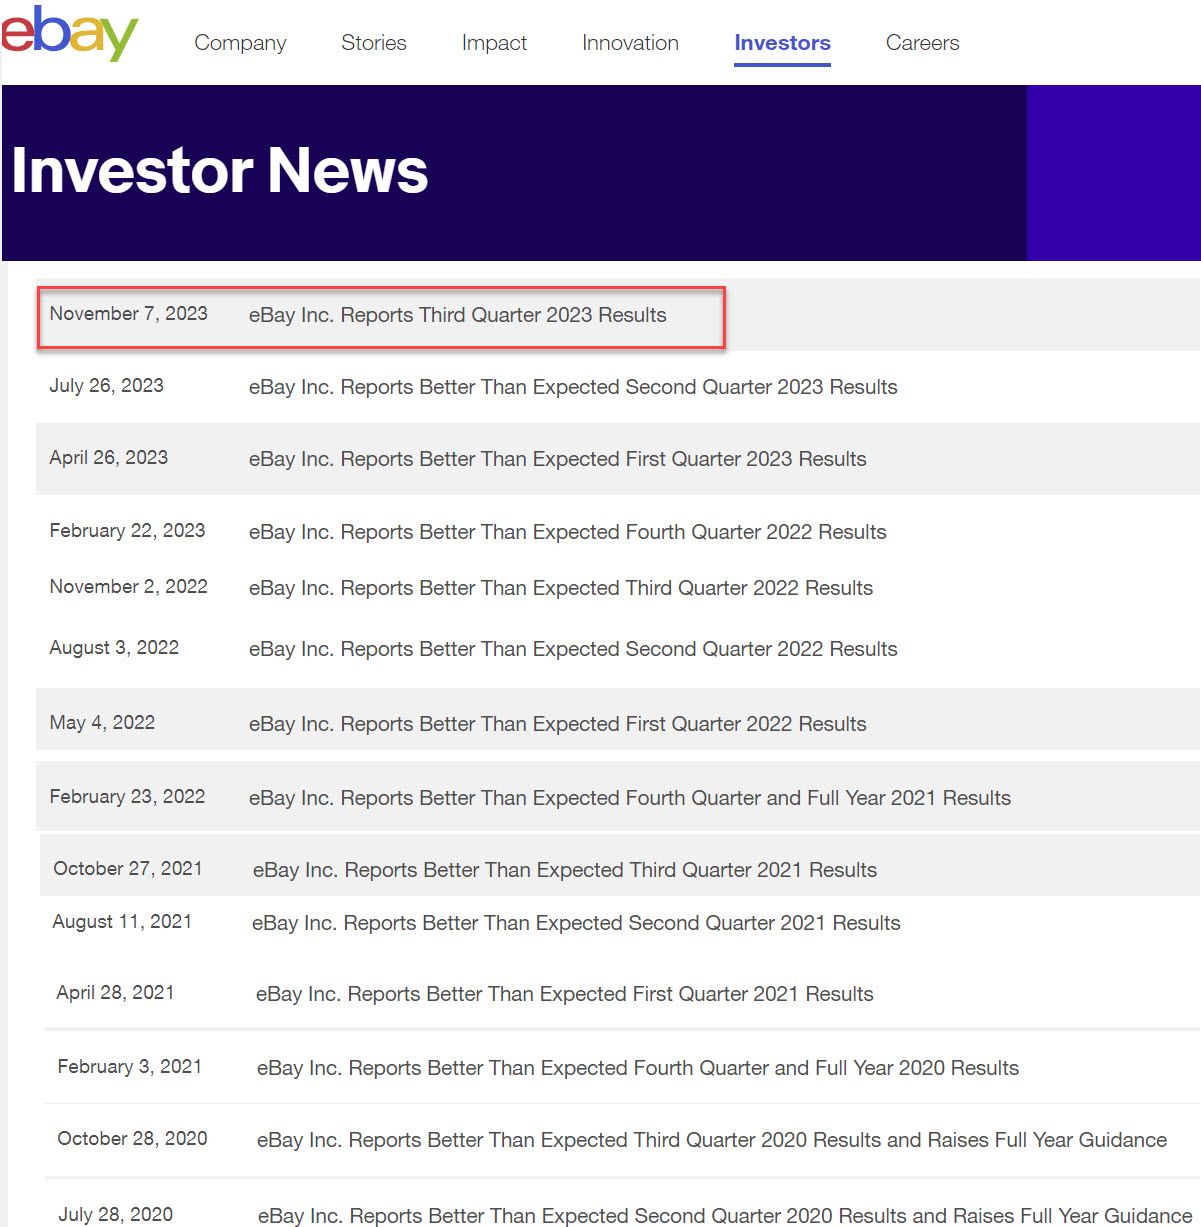Open Second Quarter 2022 Results release

[573, 649]
